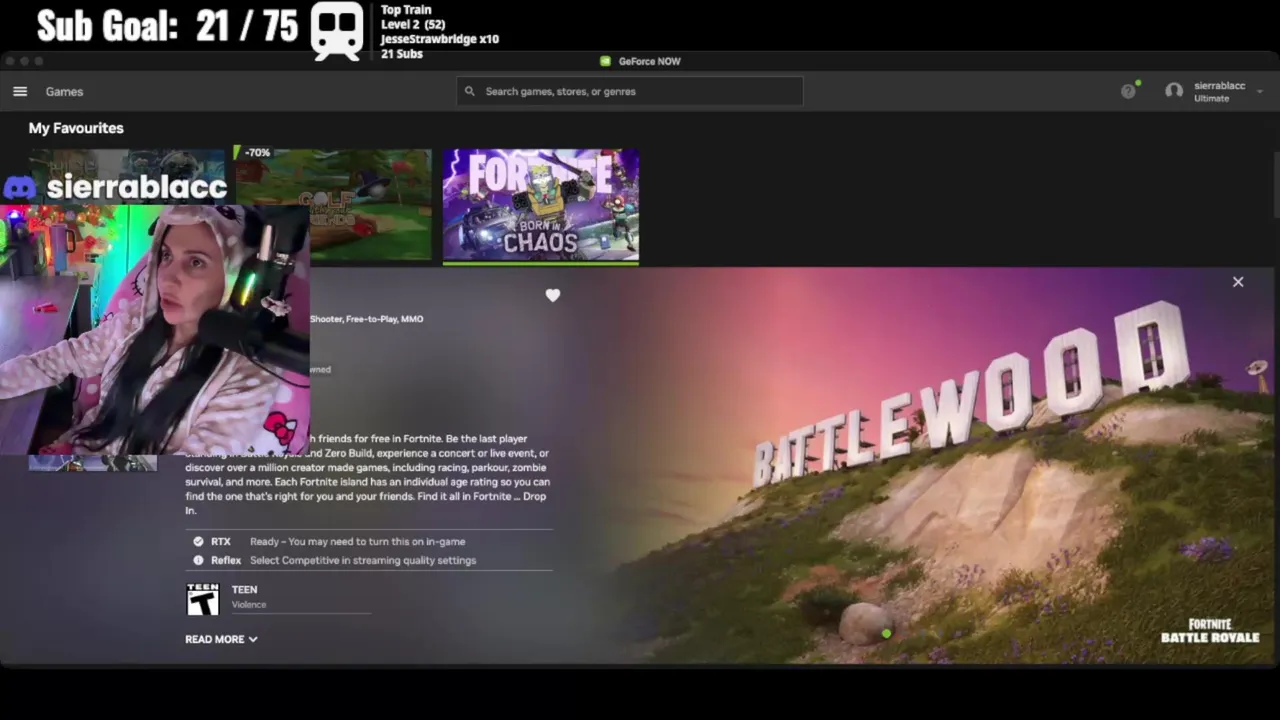Click the user profile avatar icon
1280x720 pixels.
coord(1174,91)
